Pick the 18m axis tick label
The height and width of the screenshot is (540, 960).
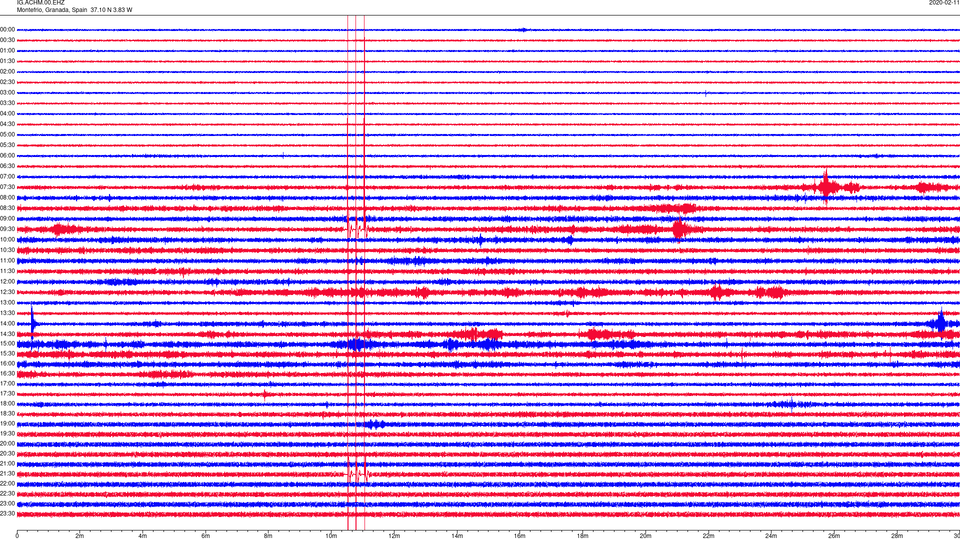pos(582,536)
